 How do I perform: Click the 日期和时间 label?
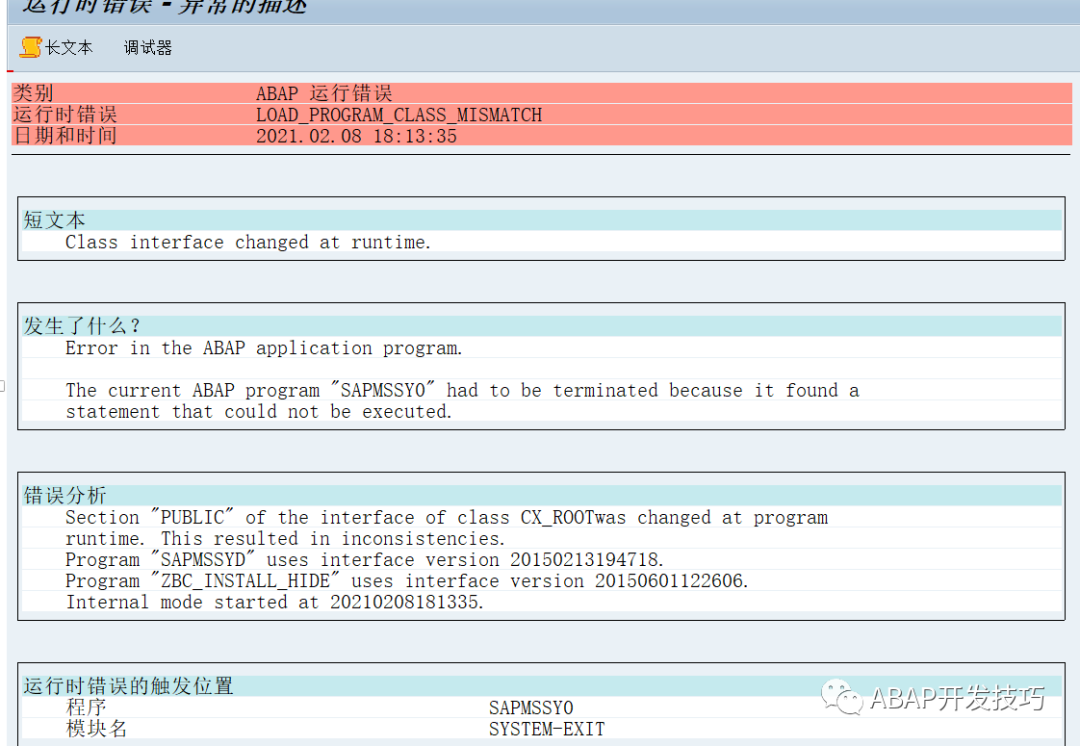coord(65,136)
